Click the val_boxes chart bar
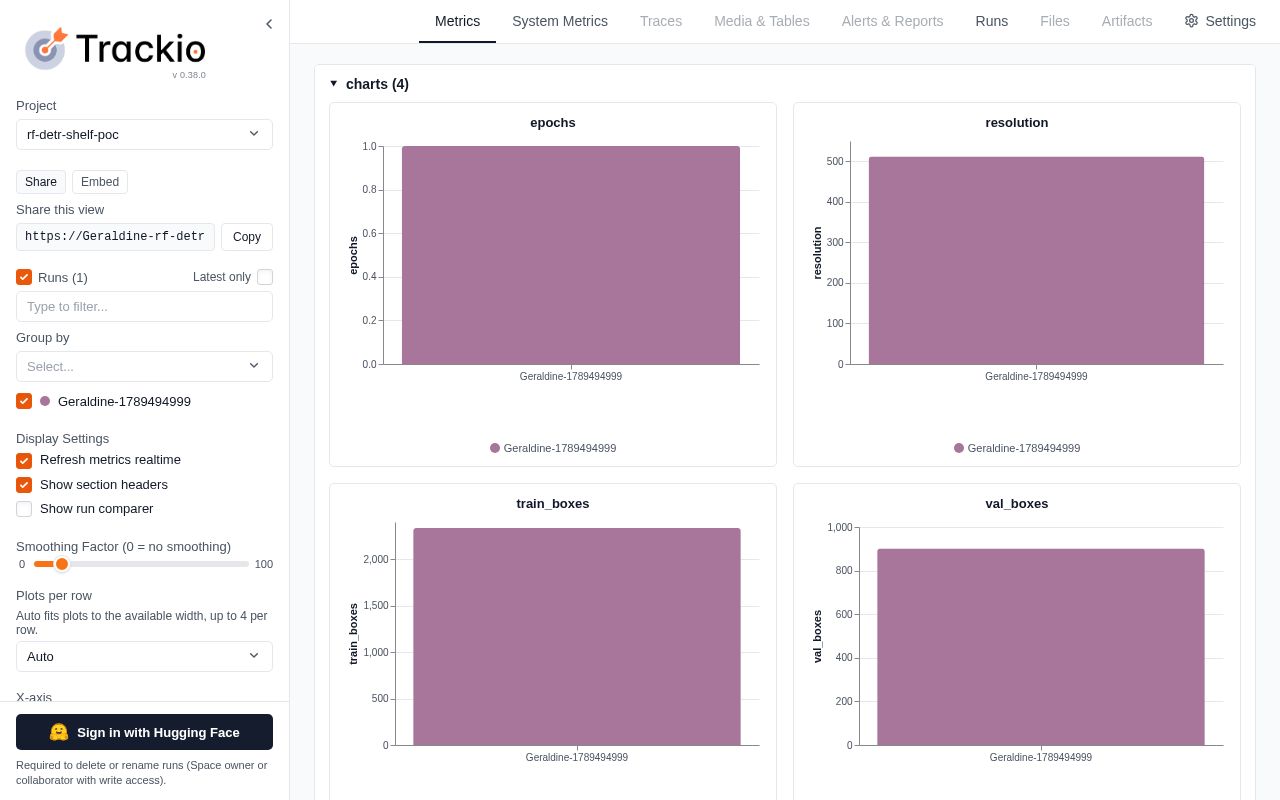The image size is (1280, 800). (x=1041, y=647)
